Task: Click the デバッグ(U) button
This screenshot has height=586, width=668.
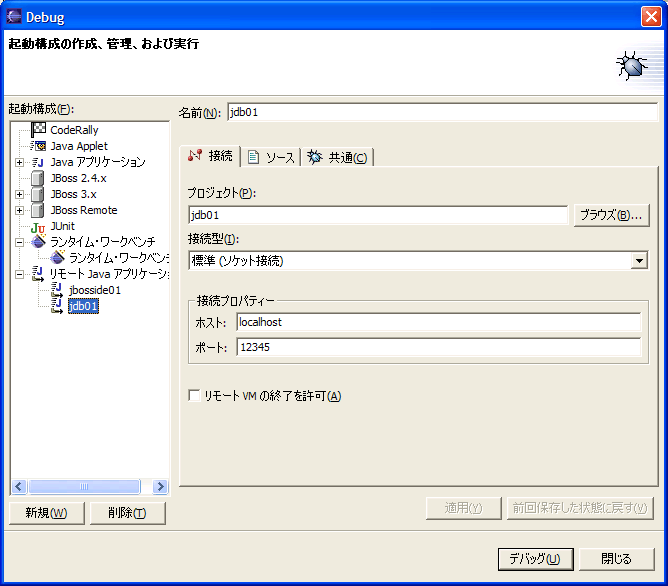Action: click(535, 559)
